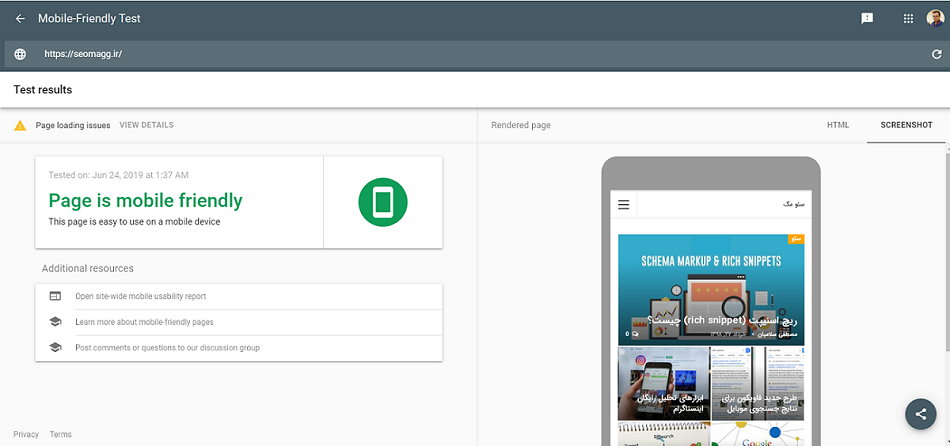Open the feedback icon in header
950x446 pixels.
[x=867, y=18]
